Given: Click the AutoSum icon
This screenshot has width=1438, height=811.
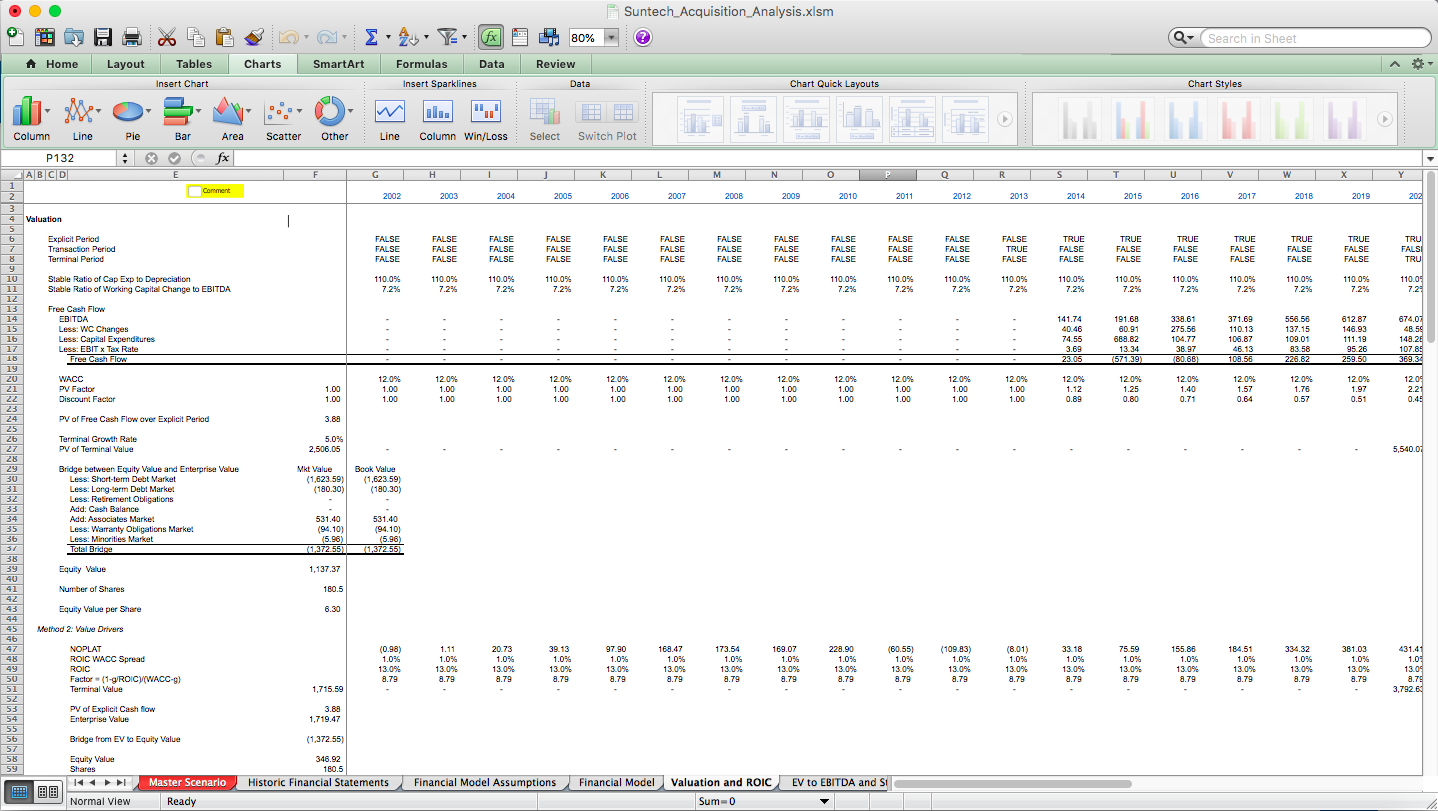Looking at the screenshot, I should [x=372, y=37].
